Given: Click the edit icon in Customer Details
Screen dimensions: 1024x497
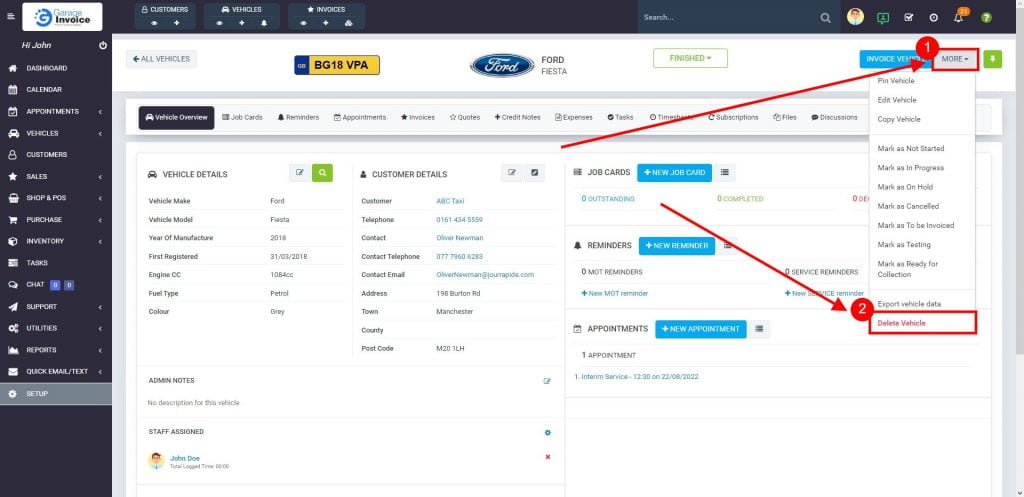Looking at the screenshot, I should (x=512, y=173).
